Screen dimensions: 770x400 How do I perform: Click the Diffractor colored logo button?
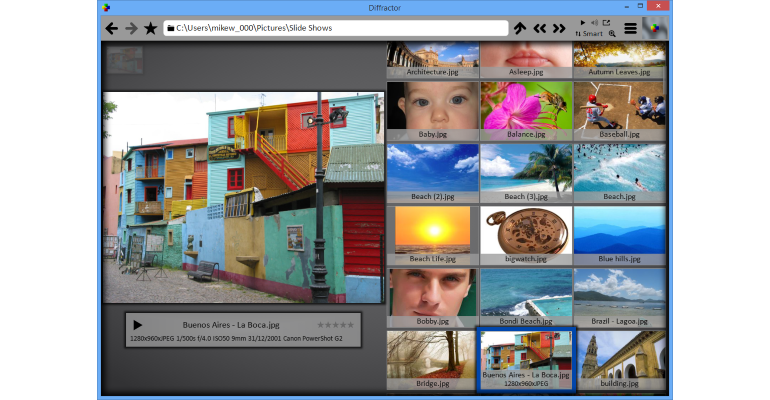point(654,28)
